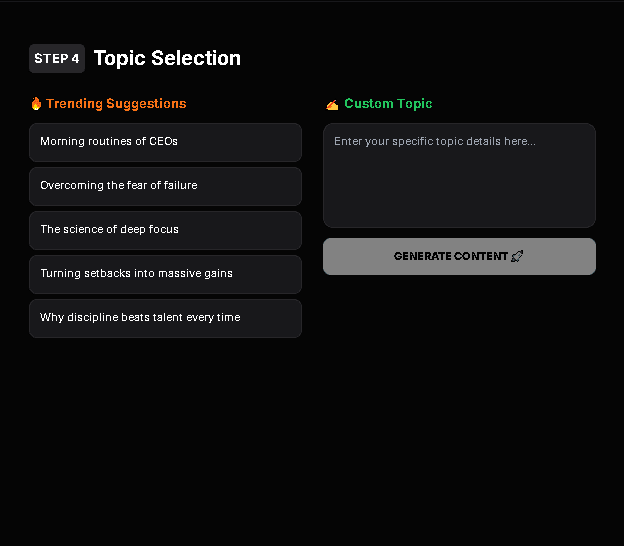
Task: Click the rocket icon on the Generate button
Action: 517,256
